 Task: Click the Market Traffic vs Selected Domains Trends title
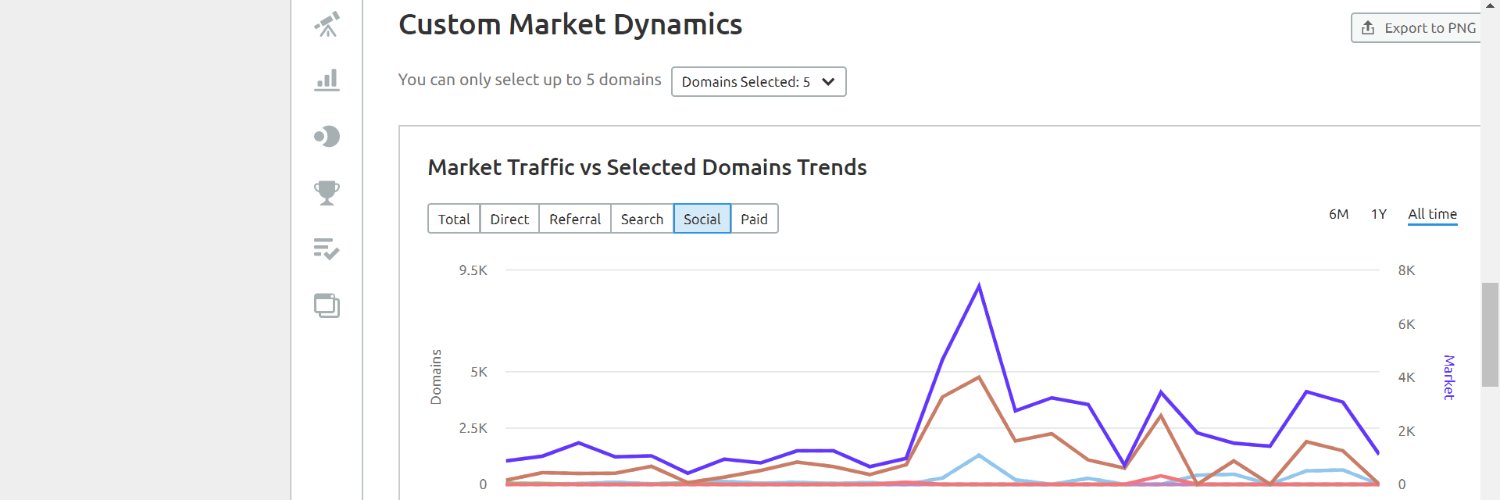point(647,167)
